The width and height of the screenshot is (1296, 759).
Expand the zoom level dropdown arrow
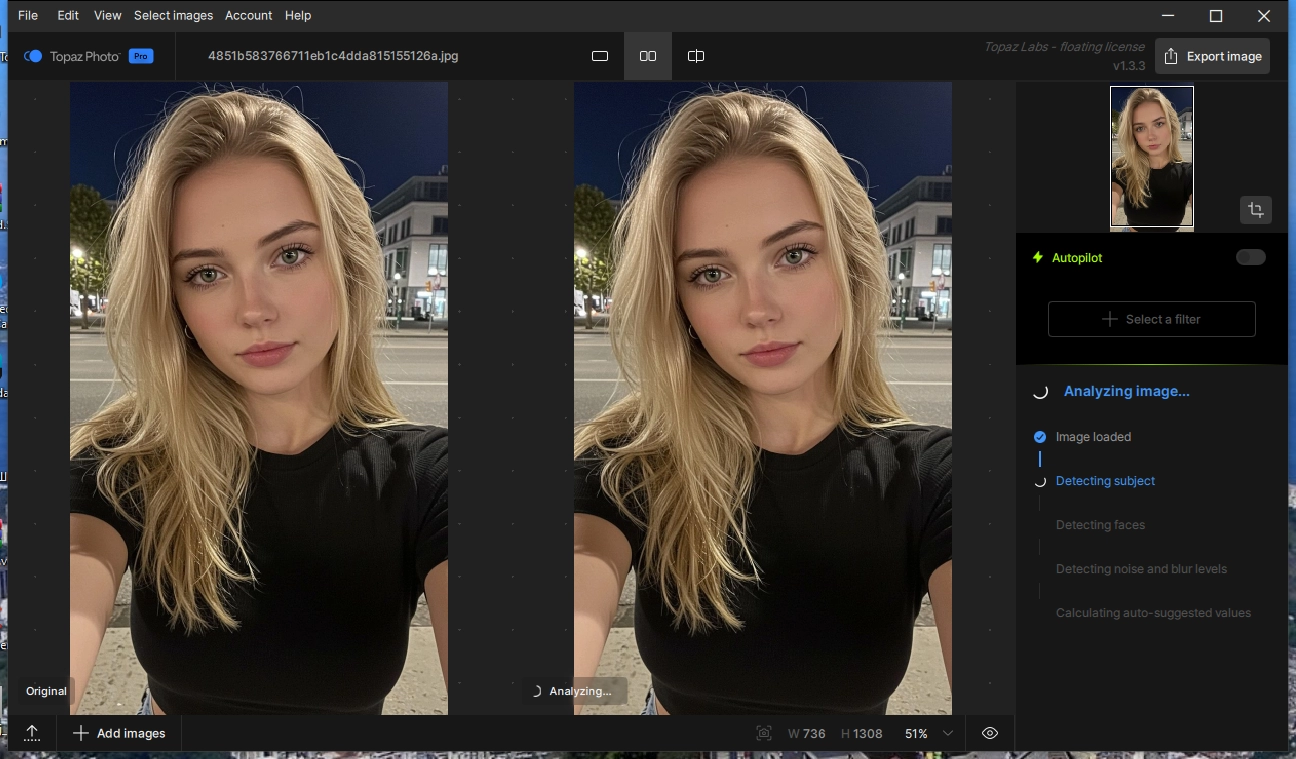948,733
